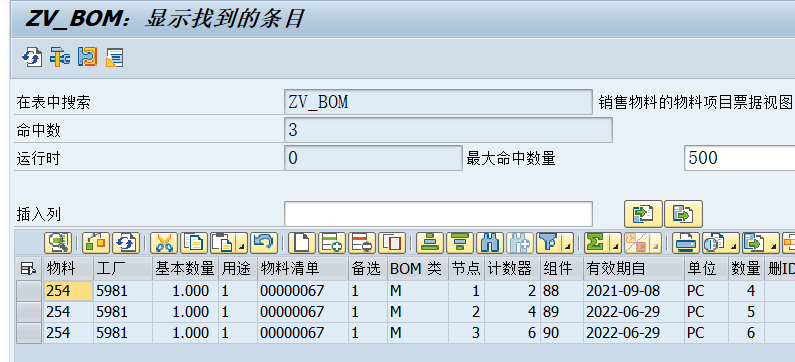Click the Copy text icon
The width and height of the screenshot is (795, 362).
coord(194,243)
